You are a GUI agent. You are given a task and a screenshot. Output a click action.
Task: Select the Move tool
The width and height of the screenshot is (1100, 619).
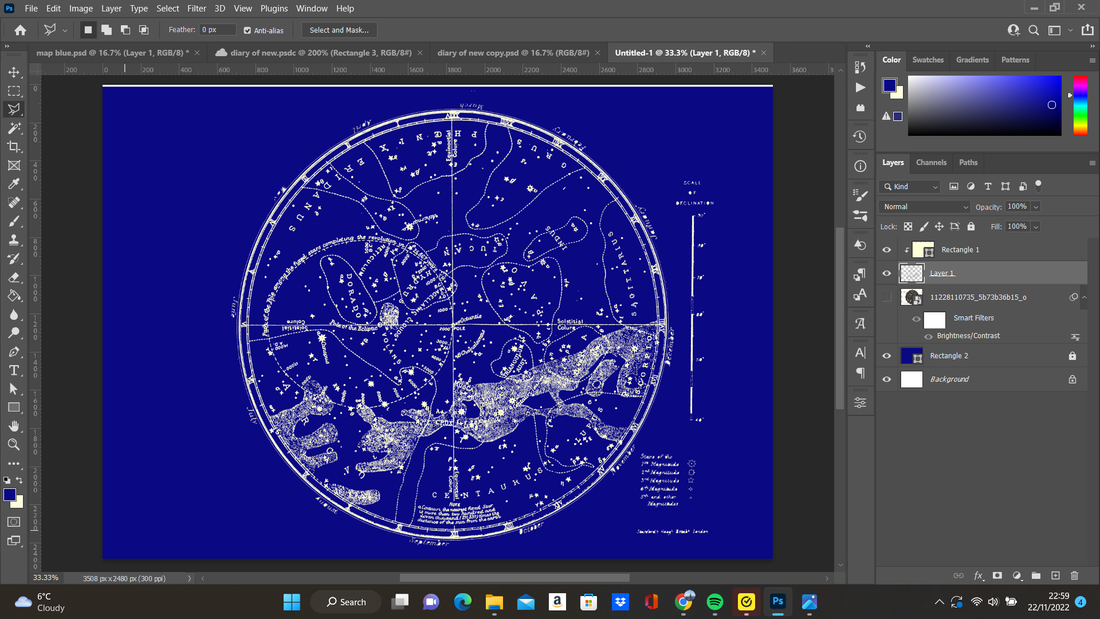(14, 72)
